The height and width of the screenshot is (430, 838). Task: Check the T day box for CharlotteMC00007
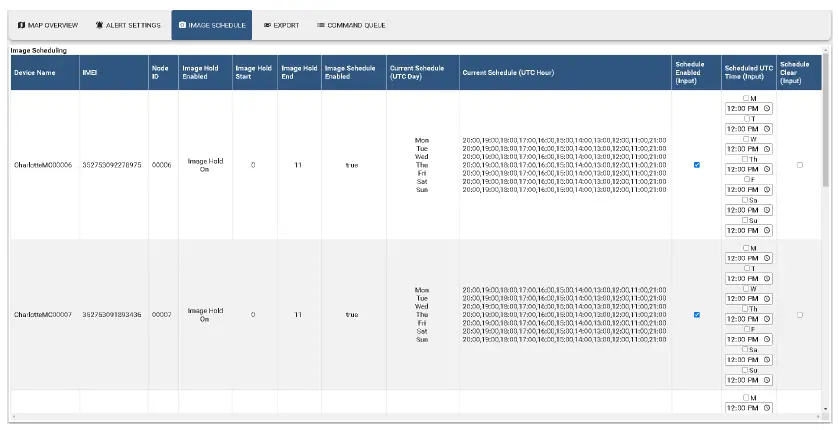tap(747, 268)
